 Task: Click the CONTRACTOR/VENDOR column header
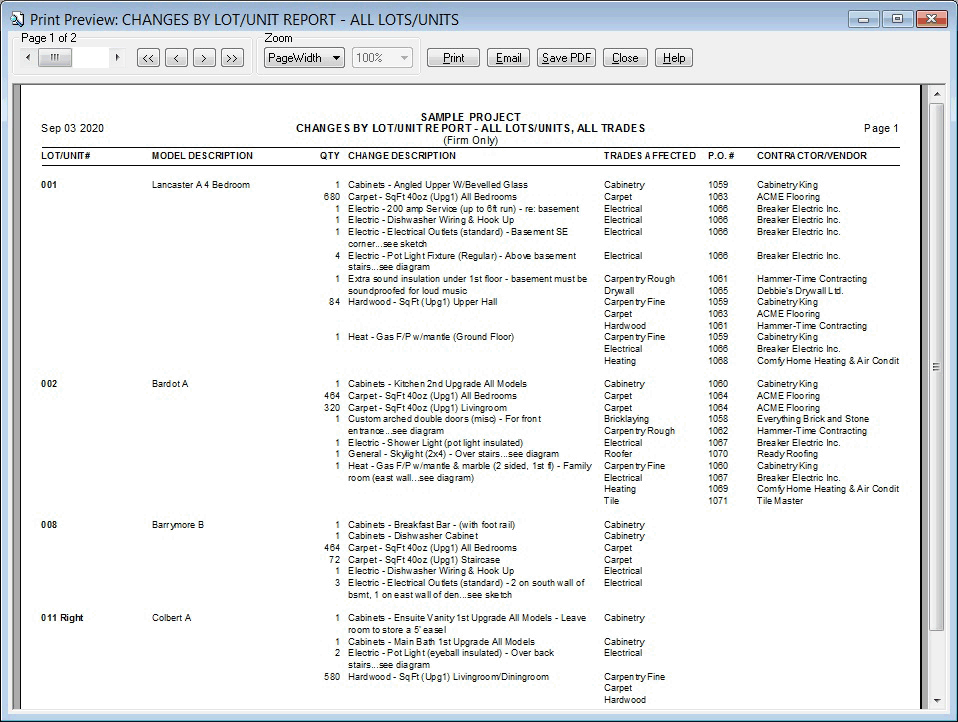click(x=812, y=156)
